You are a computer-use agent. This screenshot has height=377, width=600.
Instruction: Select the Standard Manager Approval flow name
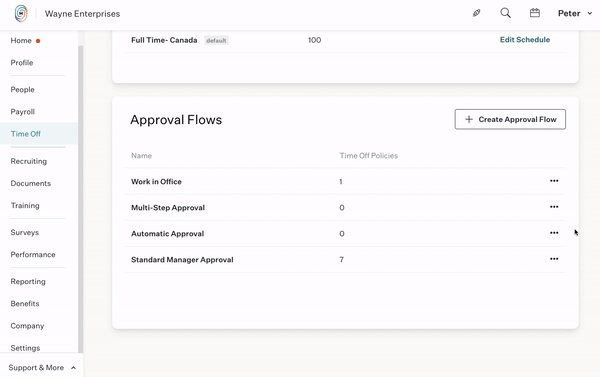(182, 260)
